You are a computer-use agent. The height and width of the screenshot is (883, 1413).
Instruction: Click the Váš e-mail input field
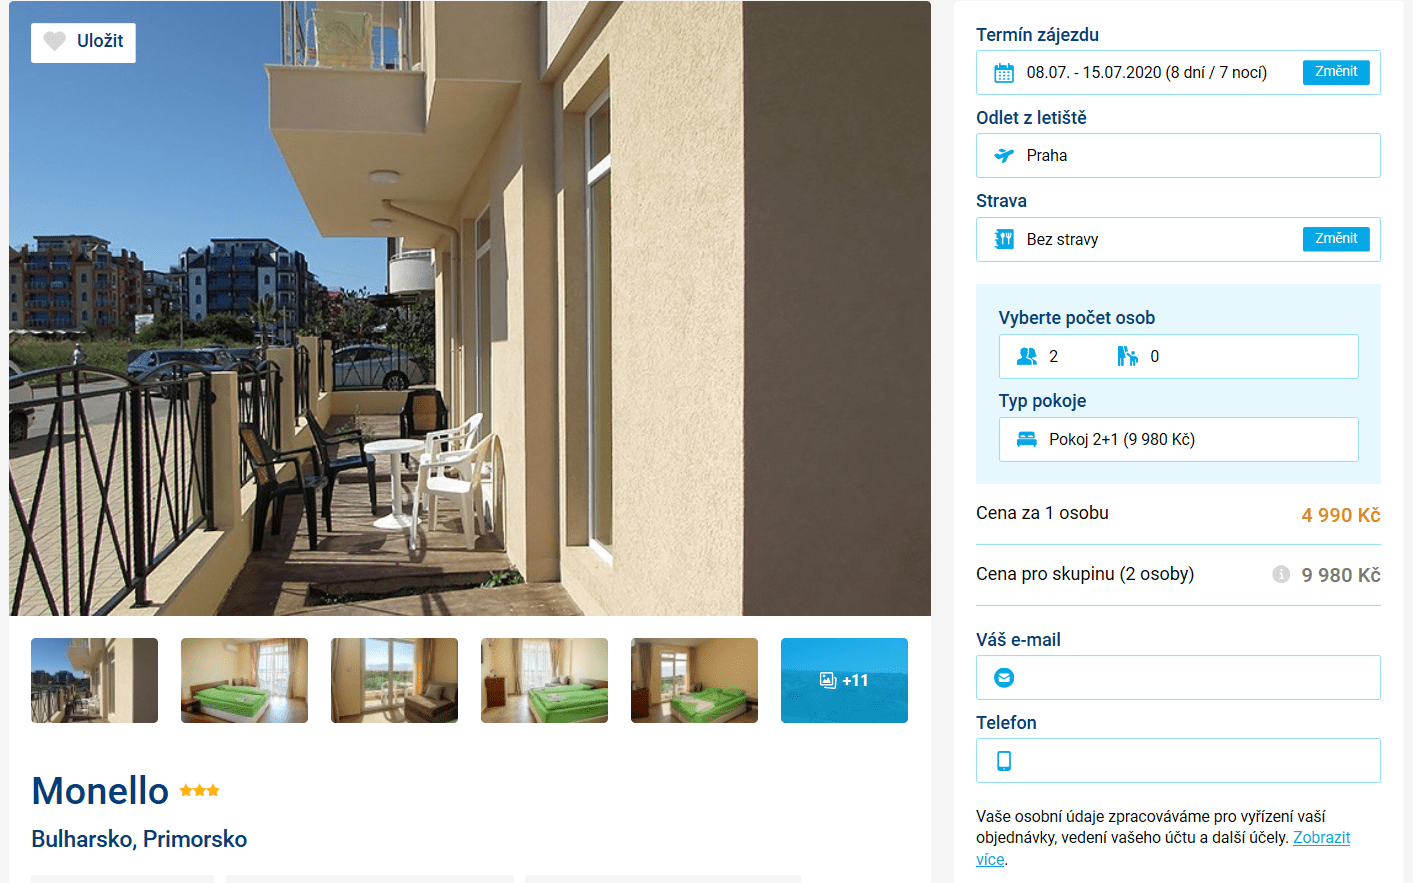click(1178, 678)
